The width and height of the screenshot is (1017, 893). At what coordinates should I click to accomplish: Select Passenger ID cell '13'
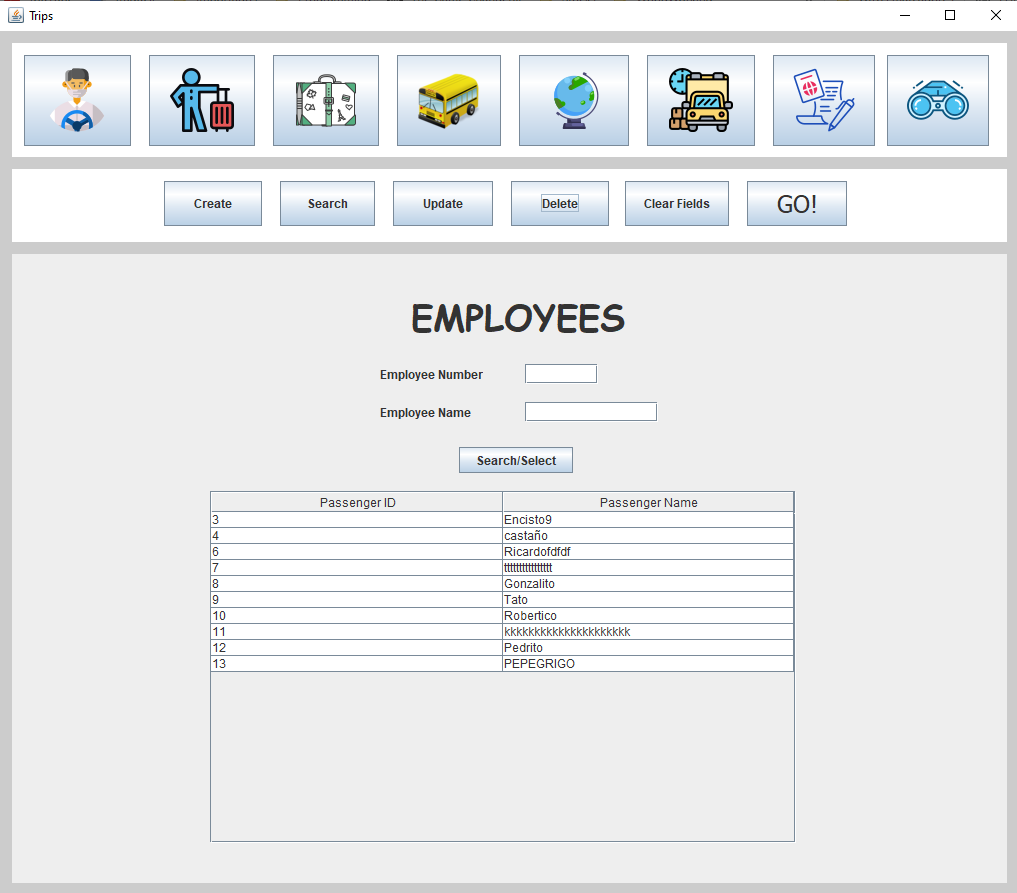click(x=357, y=663)
